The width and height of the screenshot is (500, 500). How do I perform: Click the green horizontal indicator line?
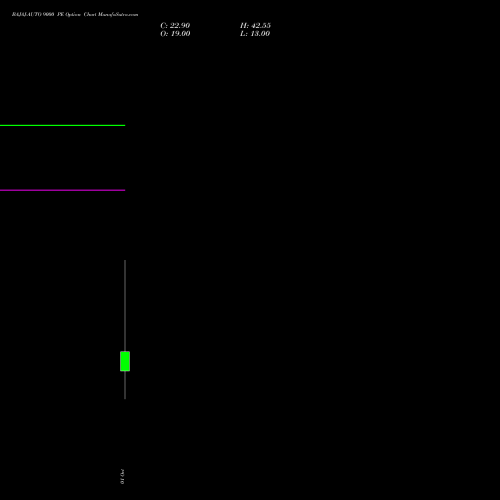pos(63,125)
